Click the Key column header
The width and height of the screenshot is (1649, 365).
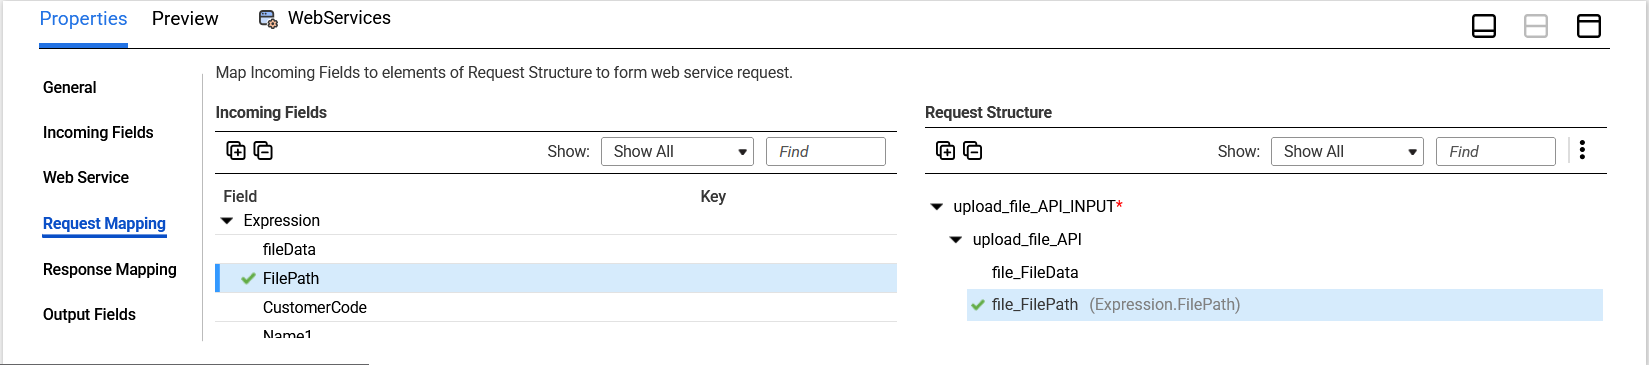[713, 197]
